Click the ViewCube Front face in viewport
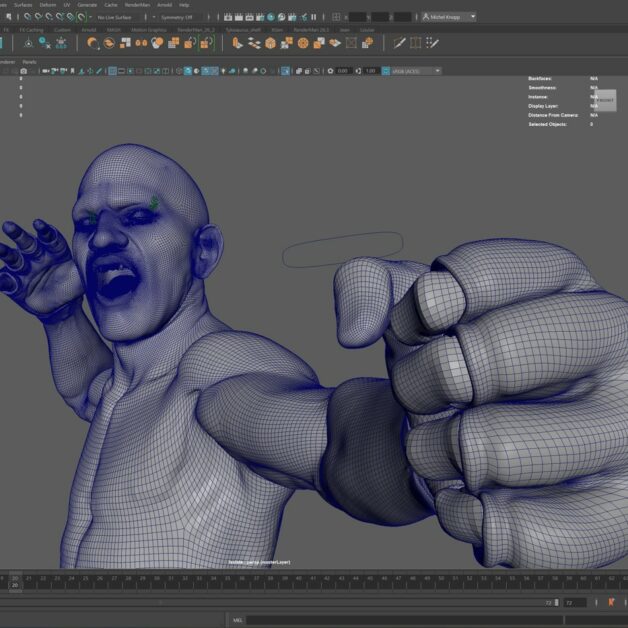Viewport: 628px width, 628px height. (605, 100)
